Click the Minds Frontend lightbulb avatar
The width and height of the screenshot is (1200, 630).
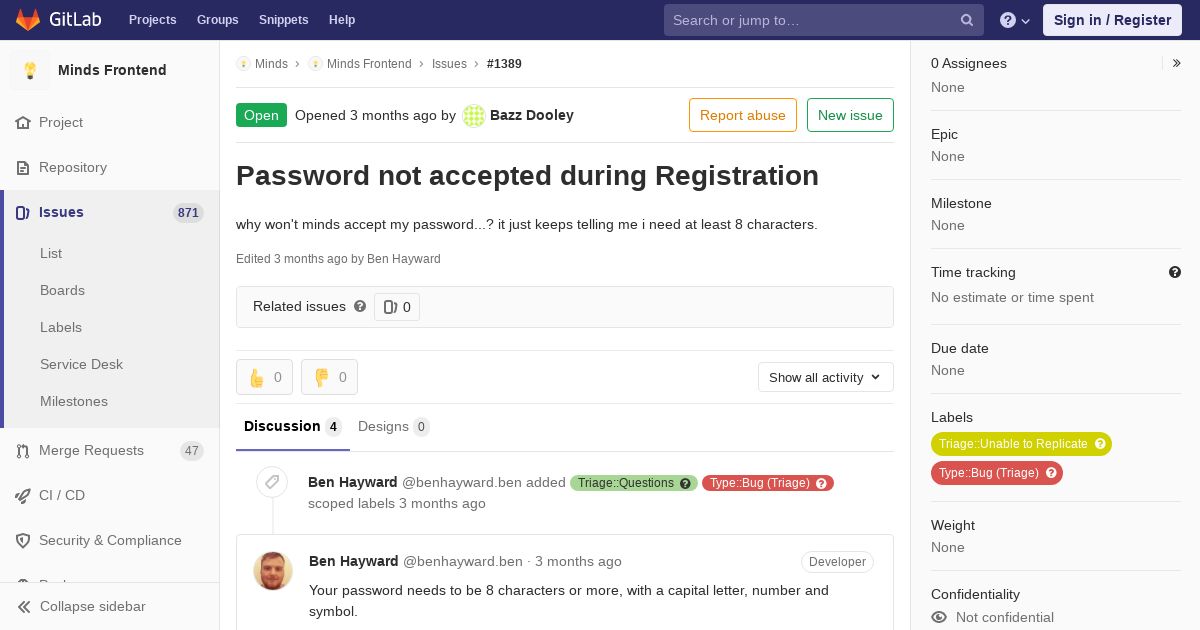pyautogui.click(x=30, y=70)
